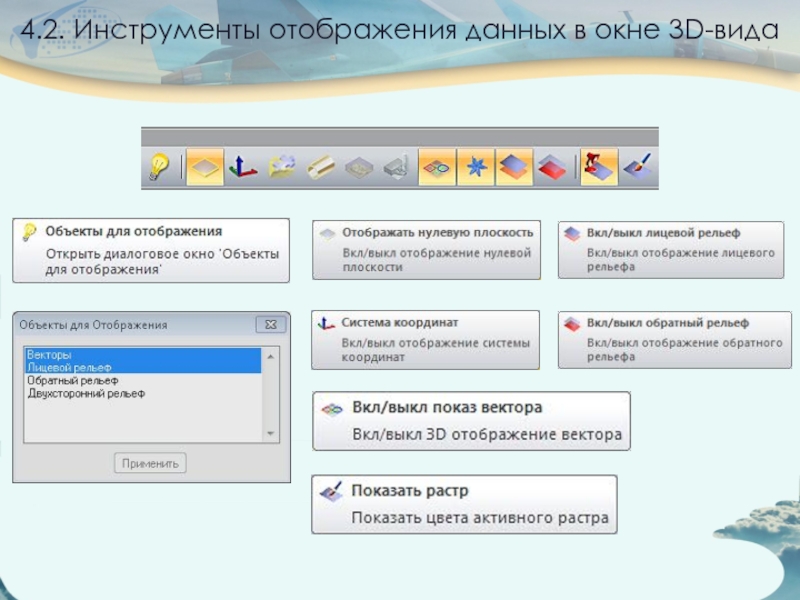This screenshot has height=600, width=800.
Task: Select 'Векторы' in the objects list
Action: 142,354
